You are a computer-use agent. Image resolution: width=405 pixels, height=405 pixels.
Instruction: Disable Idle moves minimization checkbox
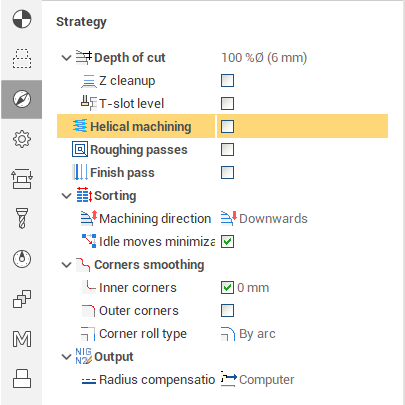point(227,242)
